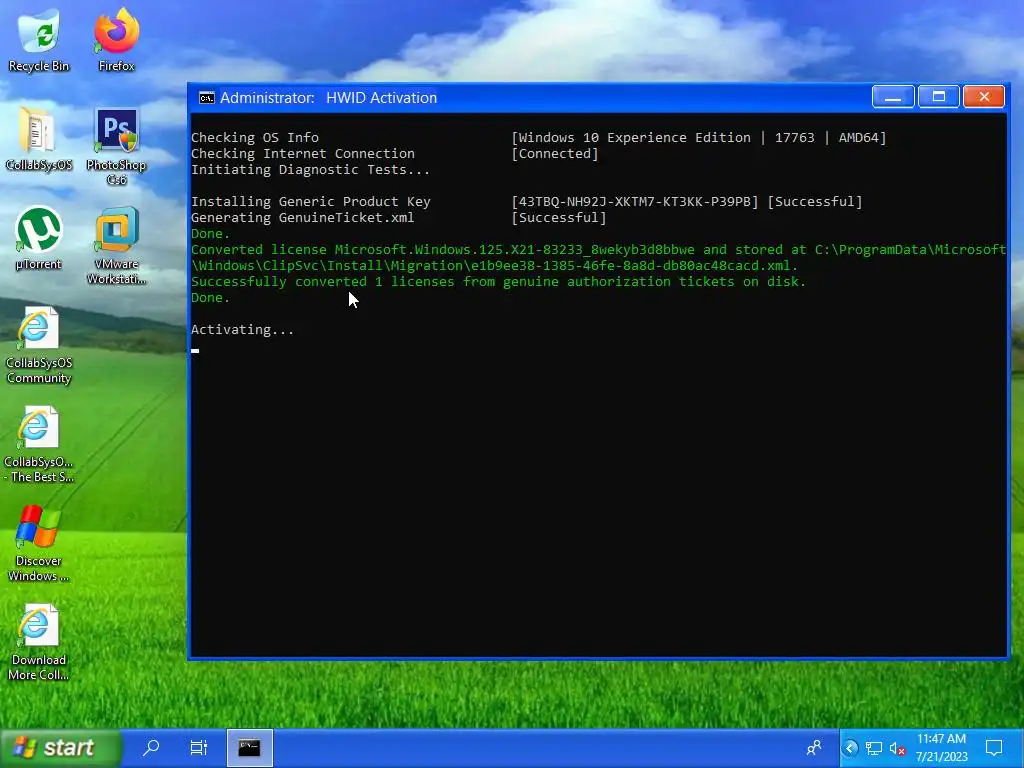Open taskbar search magnifier icon
This screenshot has width=1024, height=768.
151,748
